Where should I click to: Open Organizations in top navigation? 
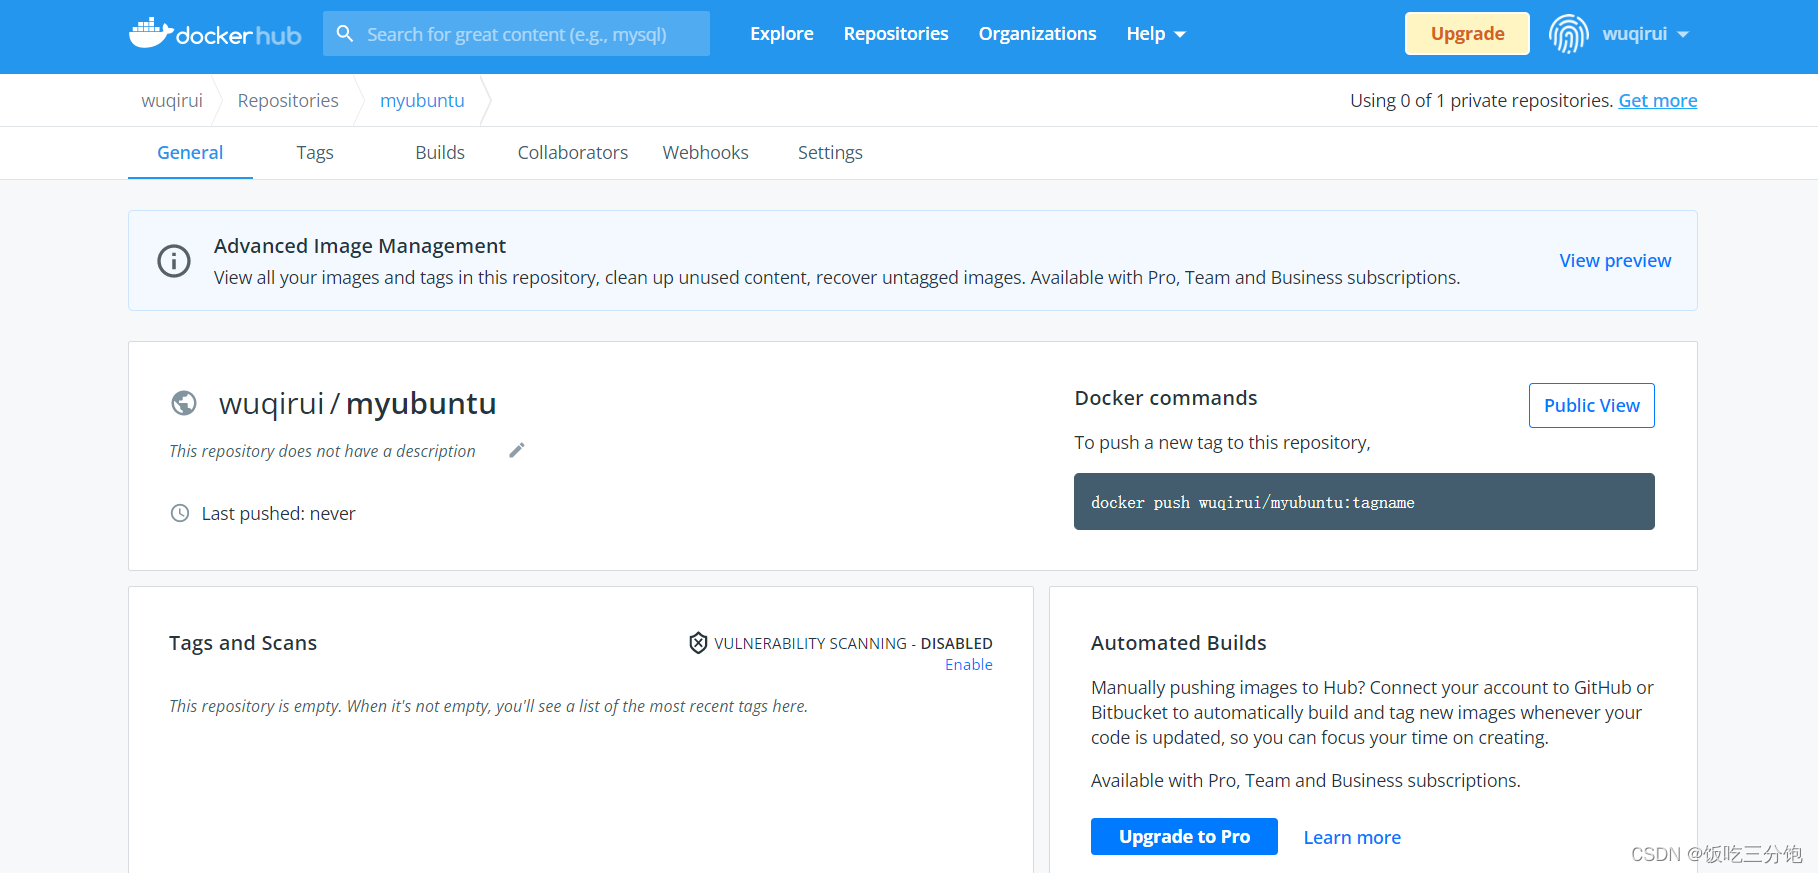click(1037, 34)
